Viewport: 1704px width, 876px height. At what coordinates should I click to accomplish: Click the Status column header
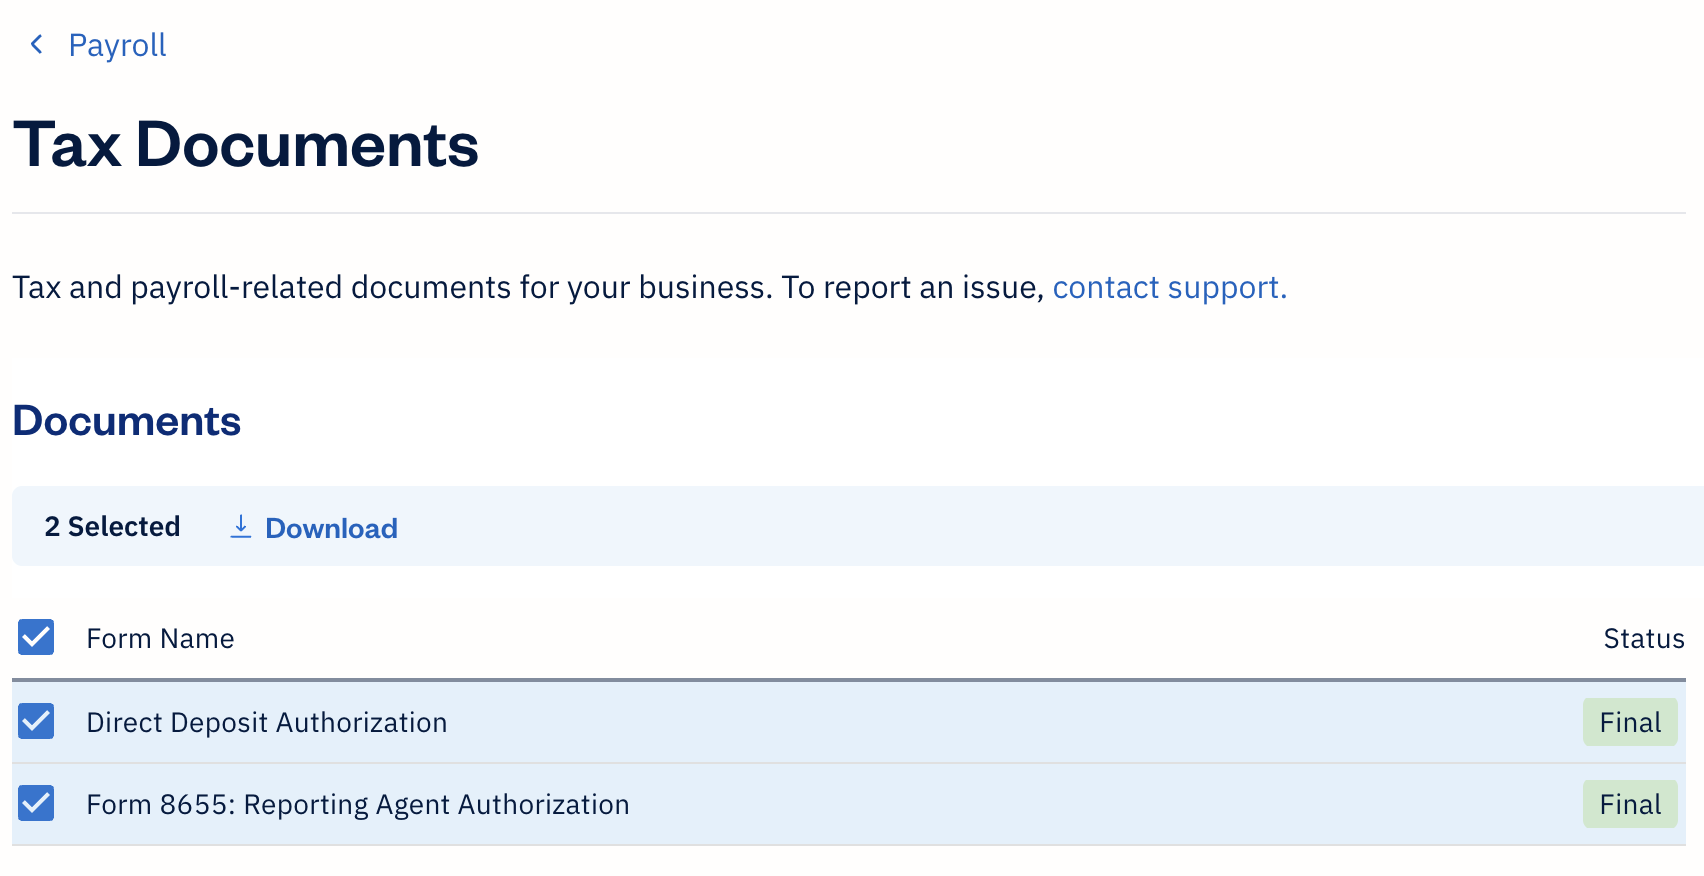click(x=1644, y=637)
